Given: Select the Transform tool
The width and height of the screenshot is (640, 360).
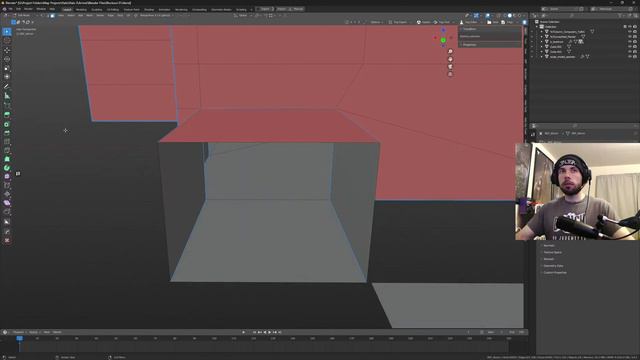Looking at the screenshot, I should (x=7, y=77).
